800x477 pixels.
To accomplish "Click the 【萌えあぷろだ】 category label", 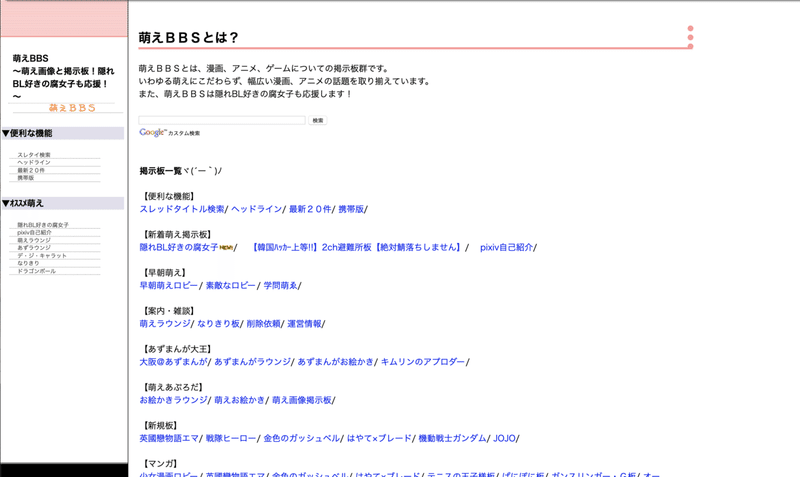I will pos(173,387).
